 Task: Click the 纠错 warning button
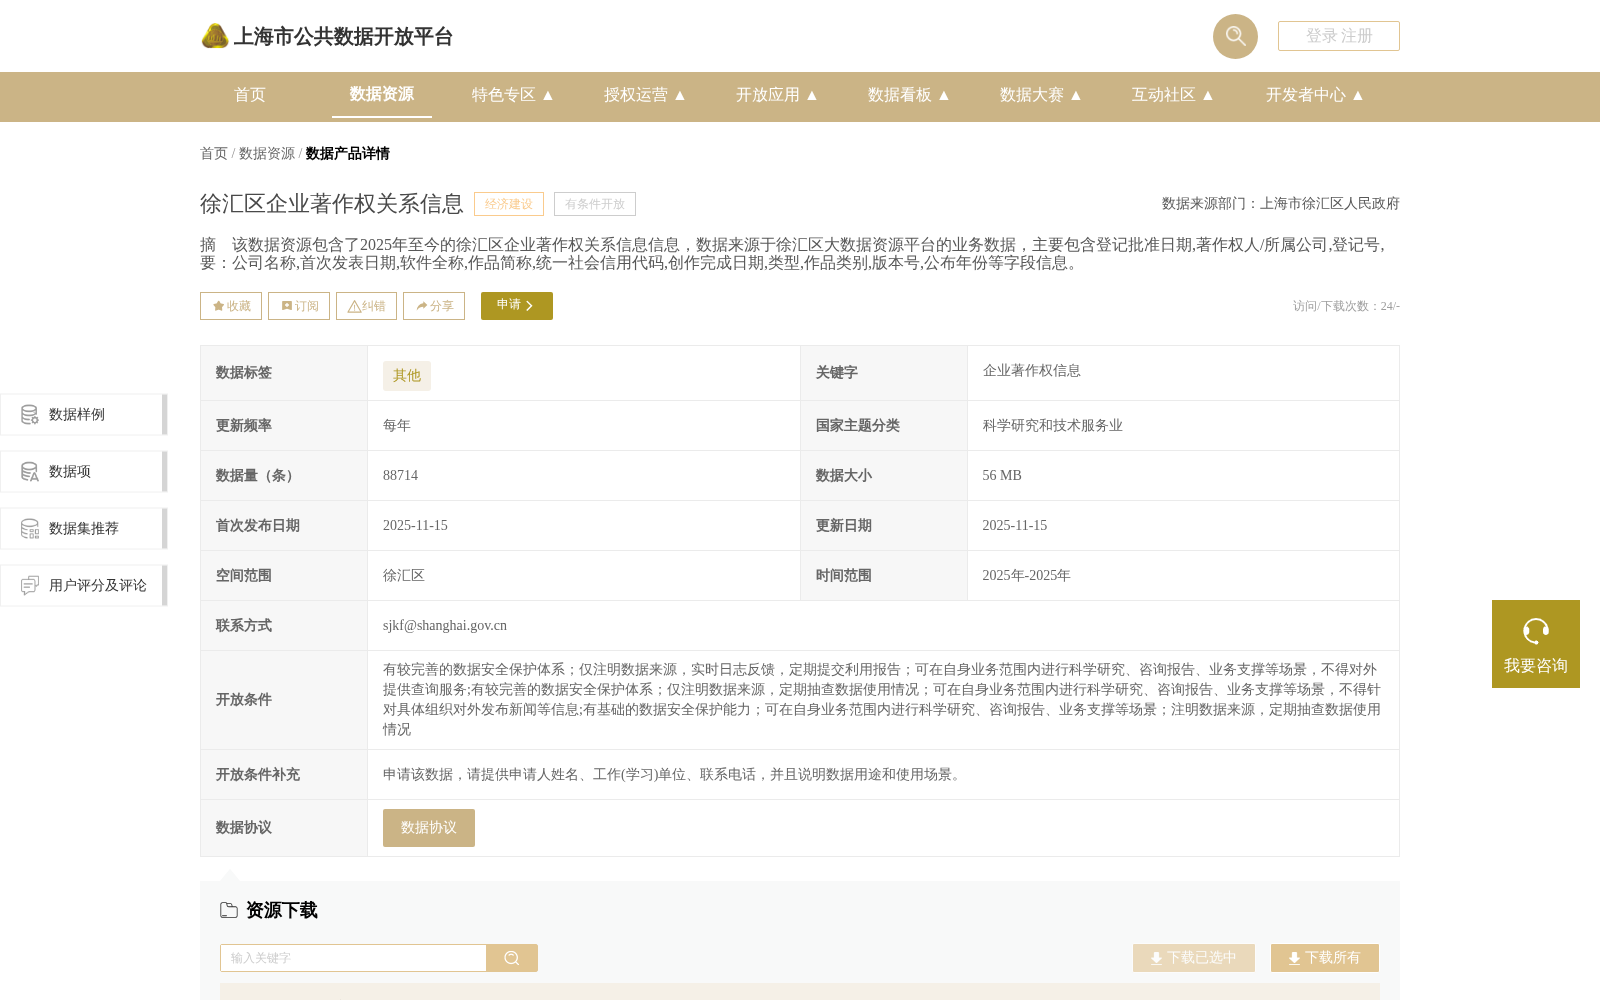366,306
